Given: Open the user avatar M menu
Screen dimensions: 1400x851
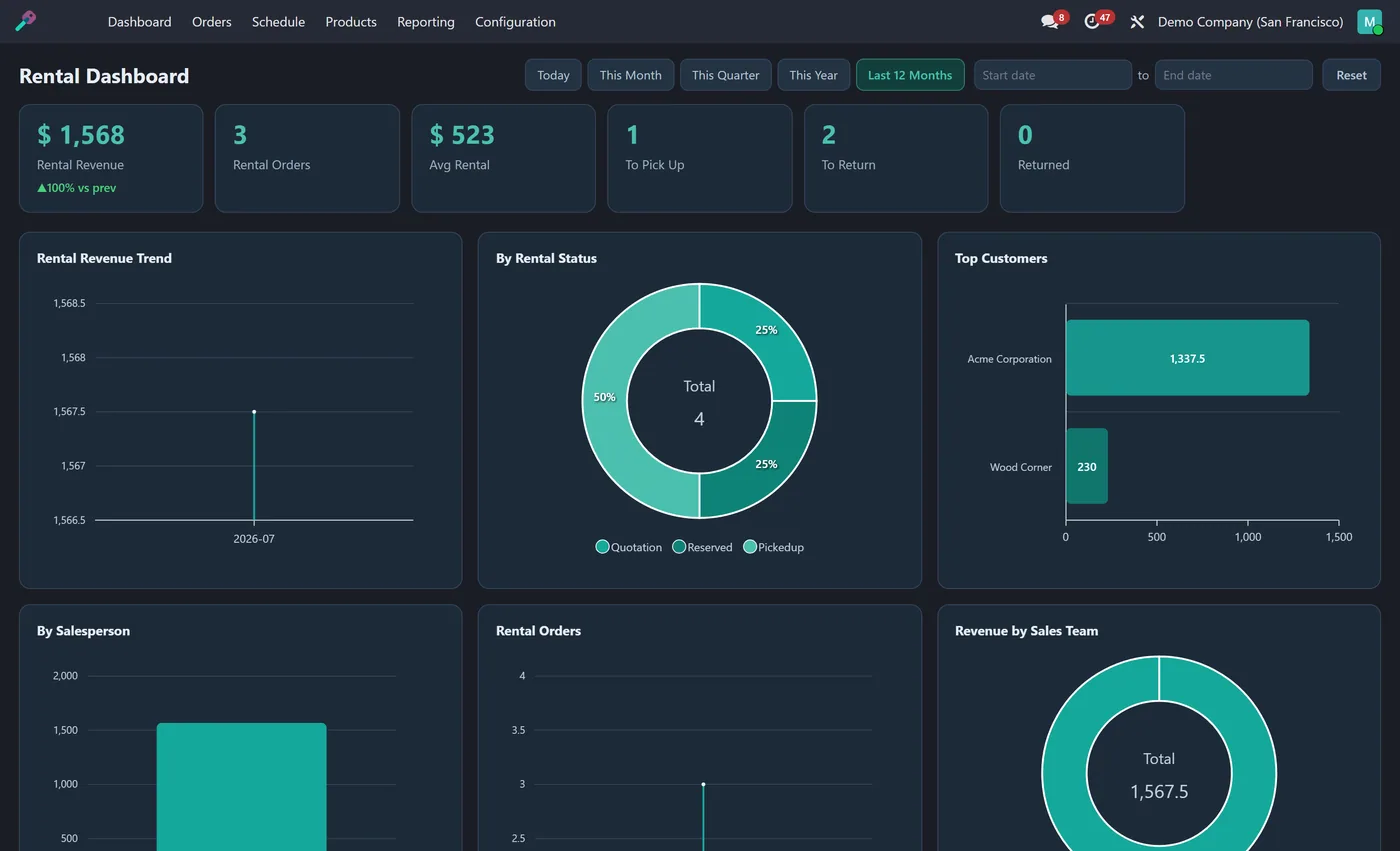Looking at the screenshot, I should (1369, 21).
